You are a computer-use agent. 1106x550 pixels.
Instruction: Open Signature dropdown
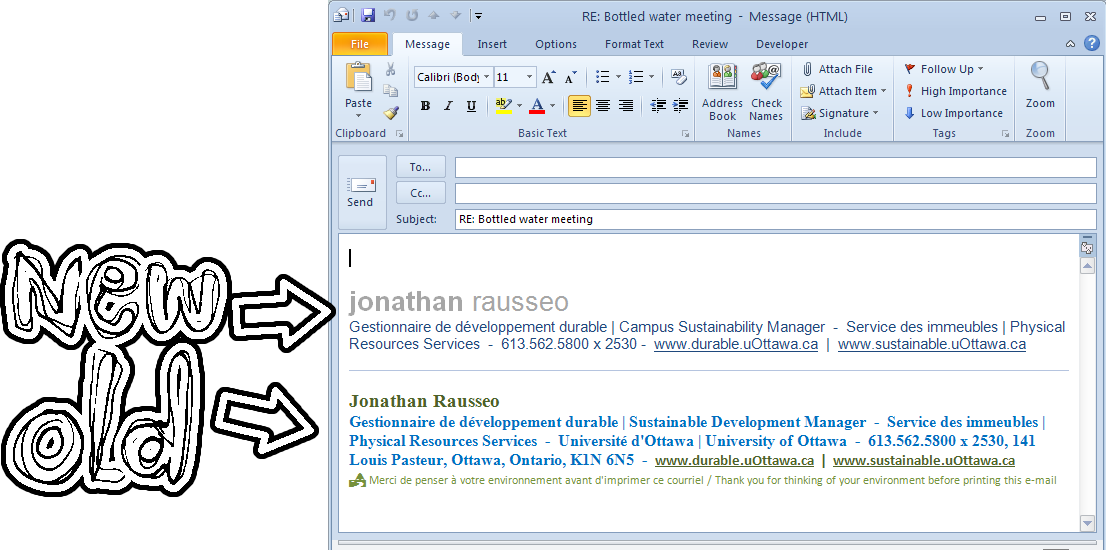(839, 113)
